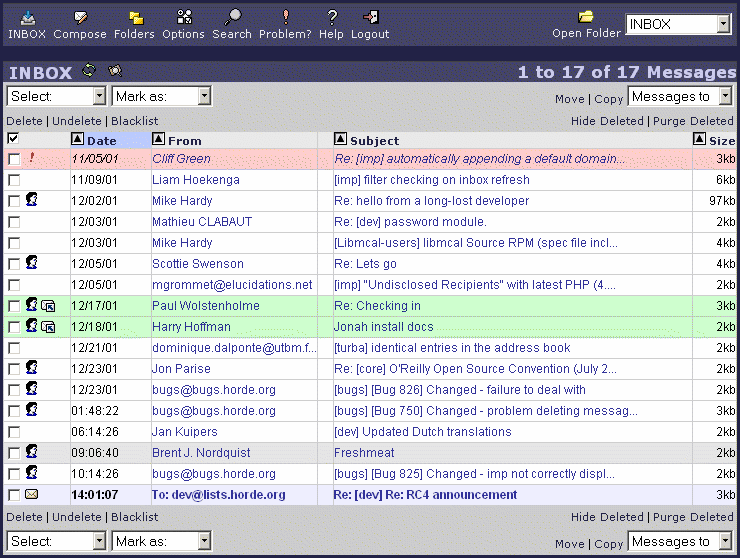Check the dominique.dalponte message checkbox

click(x=14, y=348)
